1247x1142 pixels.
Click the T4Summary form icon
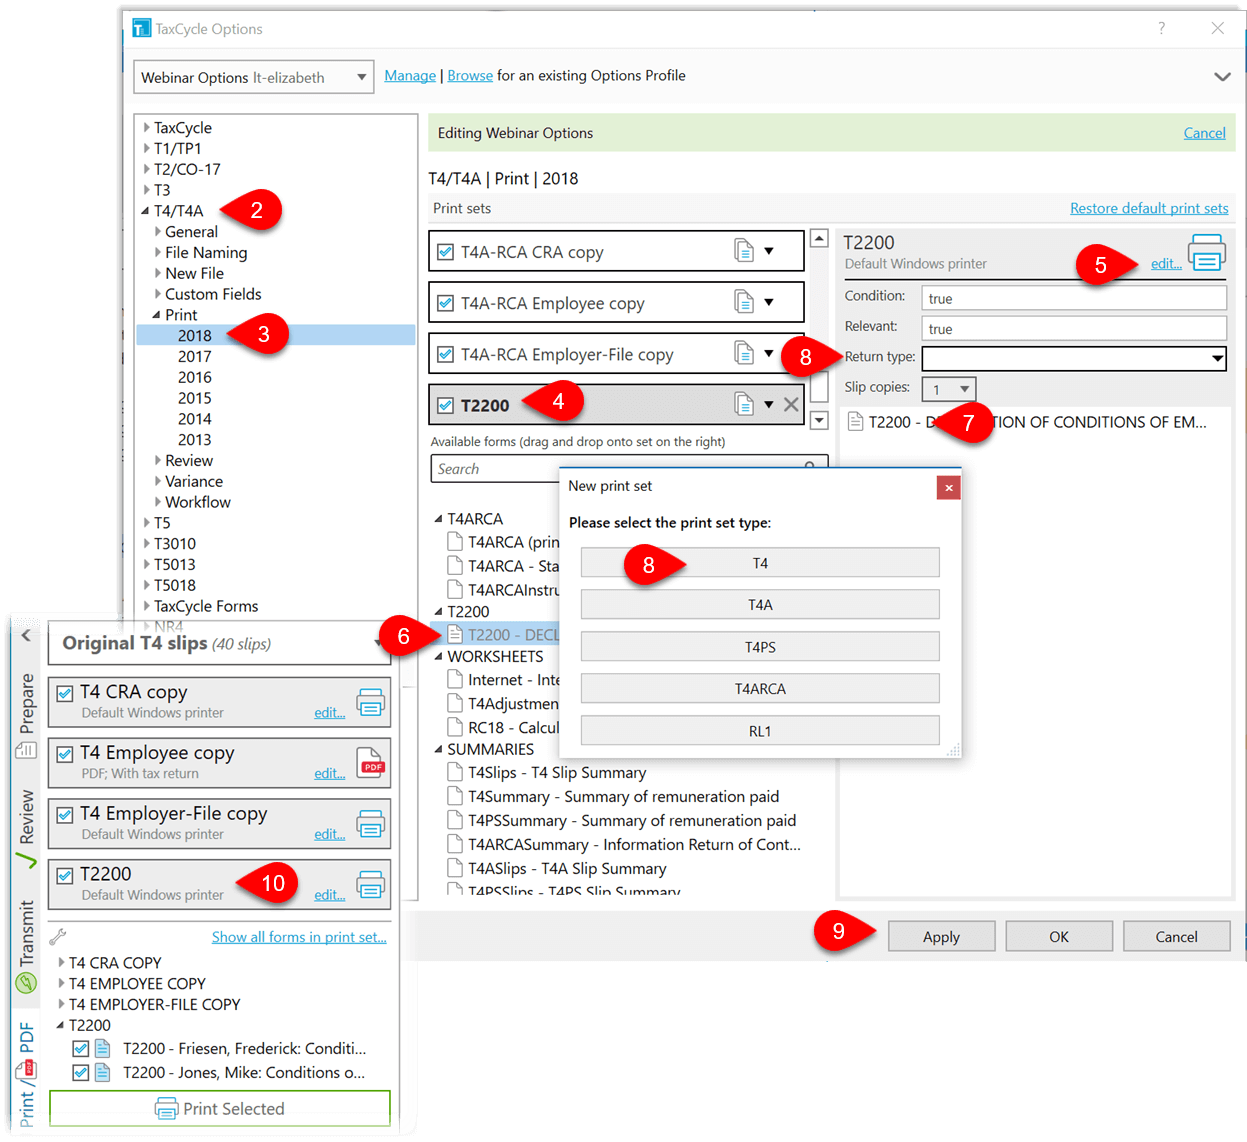[x=455, y=797]
